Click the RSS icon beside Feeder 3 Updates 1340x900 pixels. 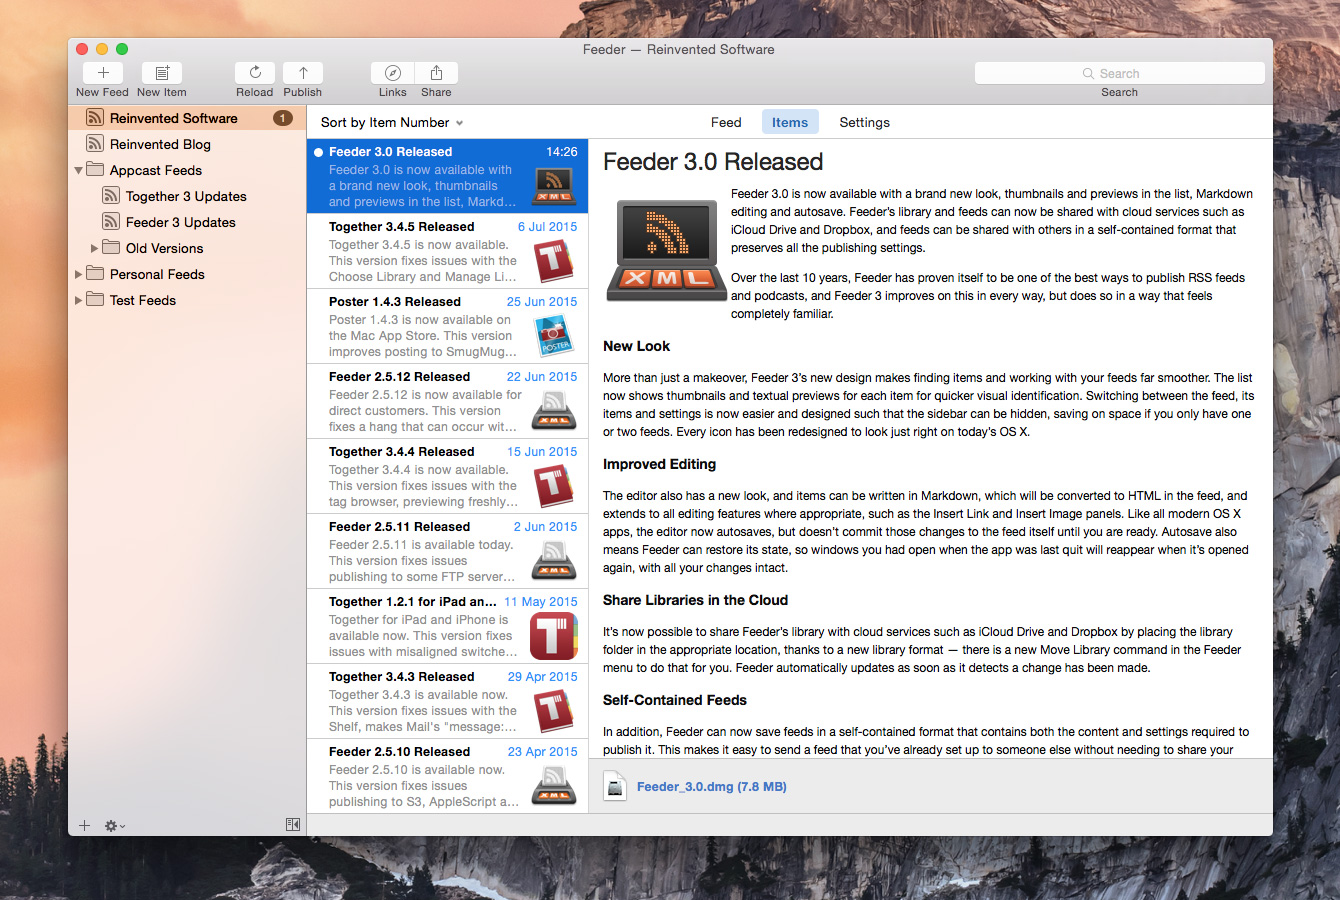point(111,222)
